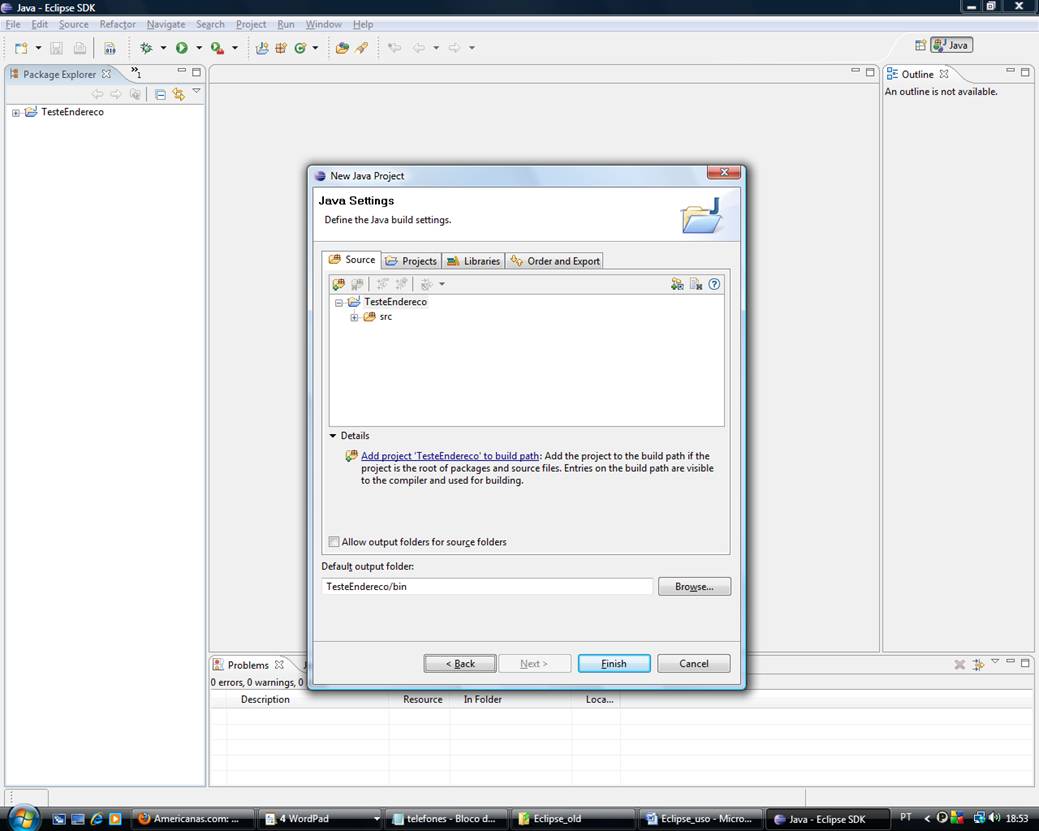1039x831 pixels.
Task: Open the Window menu
Action: pos(323,25)
